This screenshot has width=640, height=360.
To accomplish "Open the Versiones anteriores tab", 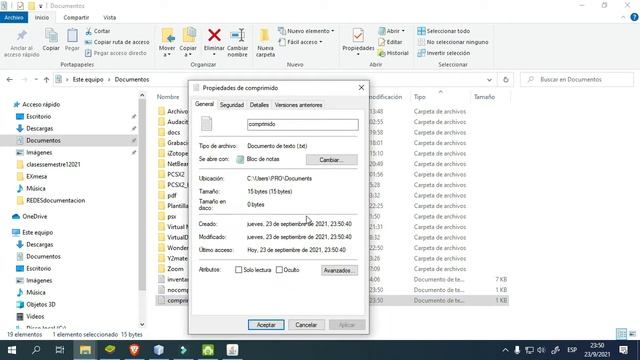I will (298, 105).
